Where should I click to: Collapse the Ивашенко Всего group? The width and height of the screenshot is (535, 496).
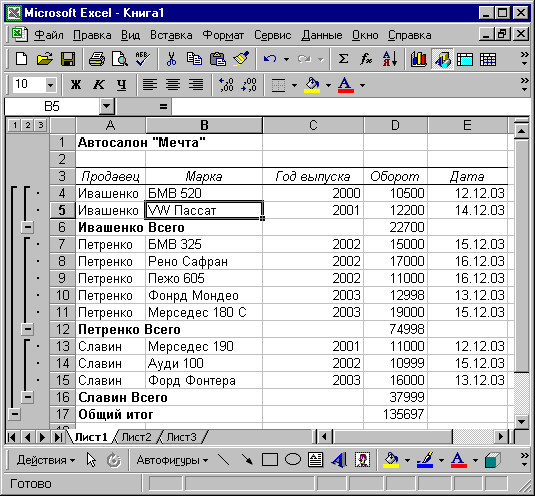tap(28, 227)
